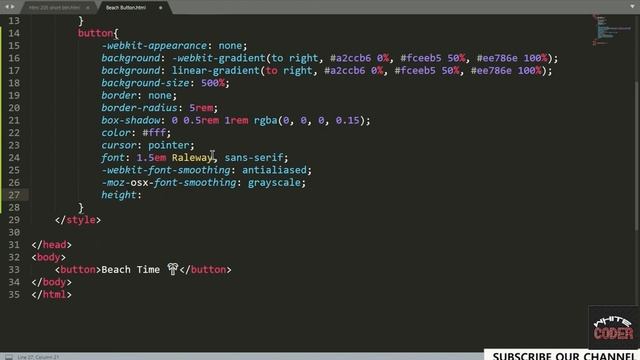Screen dimensions: 640x360
Task: Click line number 30 in the gutter
Action: (14, 232)
